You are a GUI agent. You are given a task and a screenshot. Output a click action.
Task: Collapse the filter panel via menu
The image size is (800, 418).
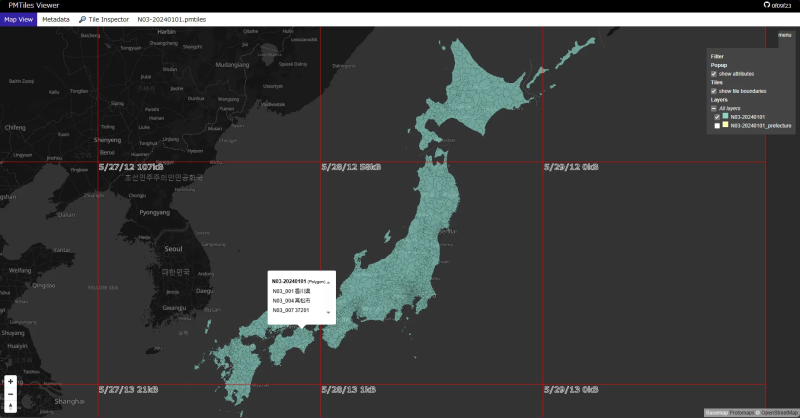point(784,35)
